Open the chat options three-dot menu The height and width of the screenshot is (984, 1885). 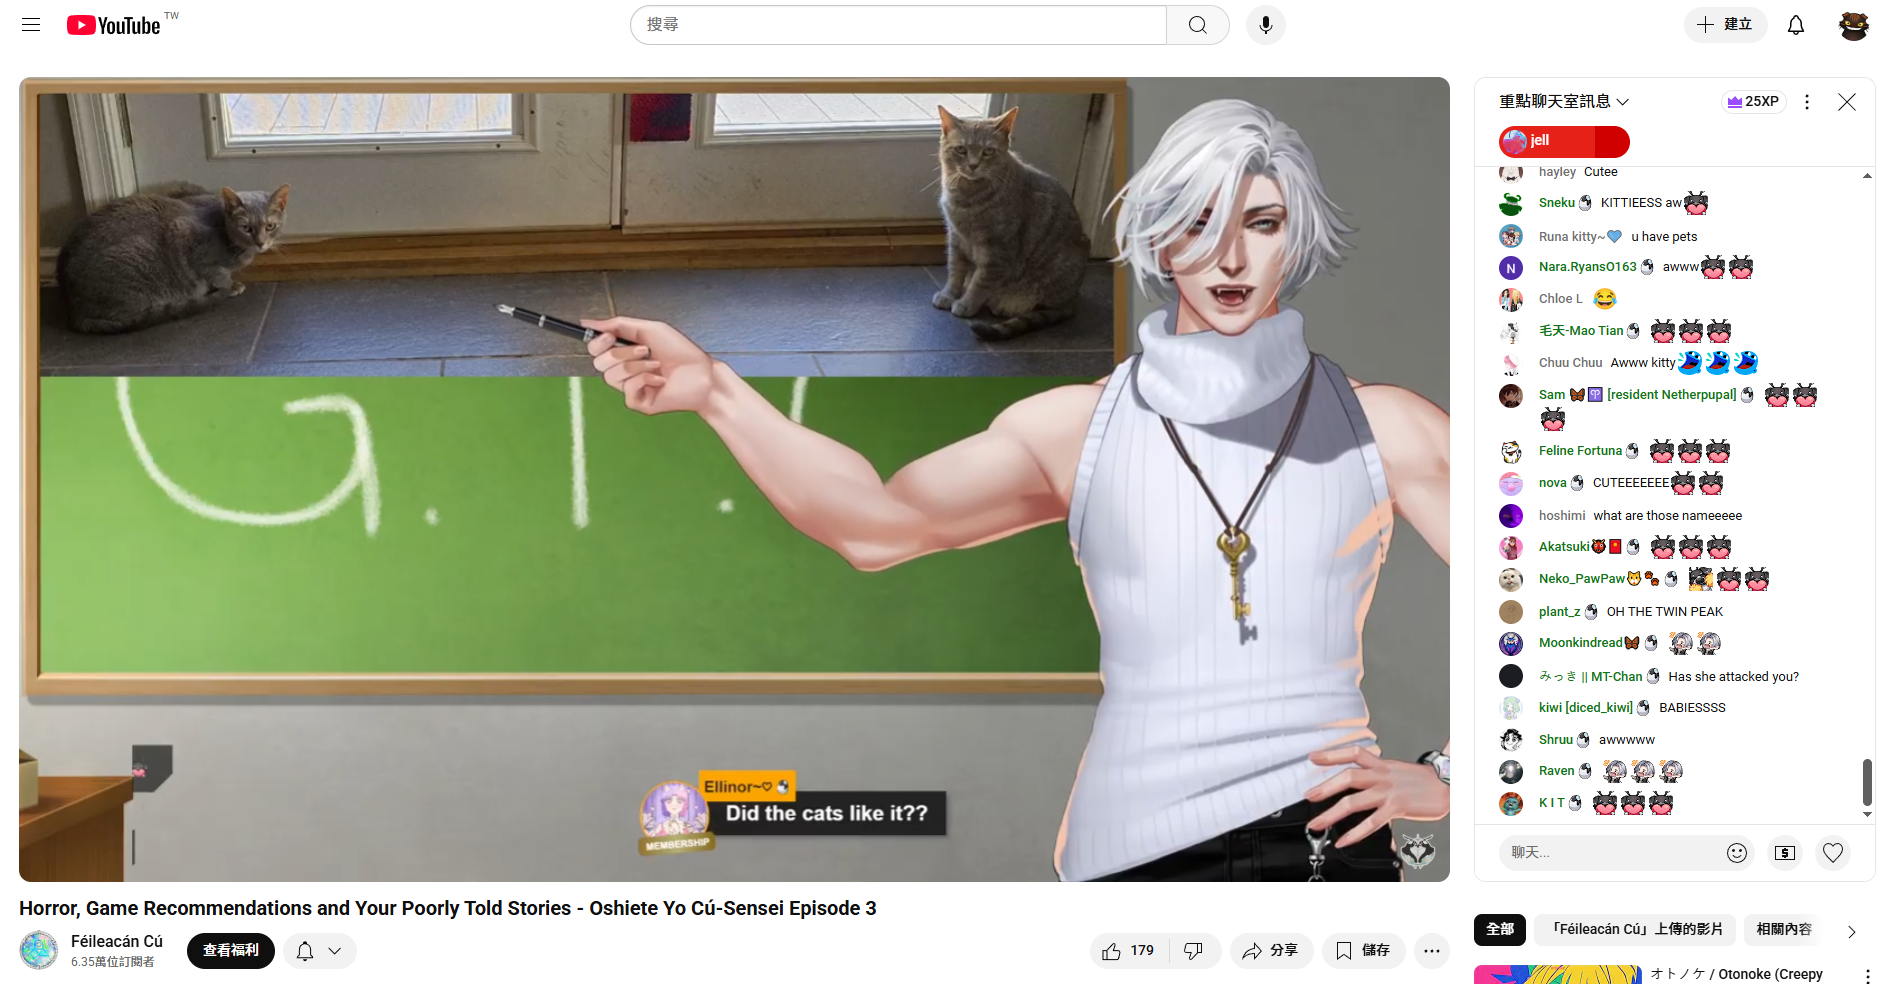coord(1806,102)
